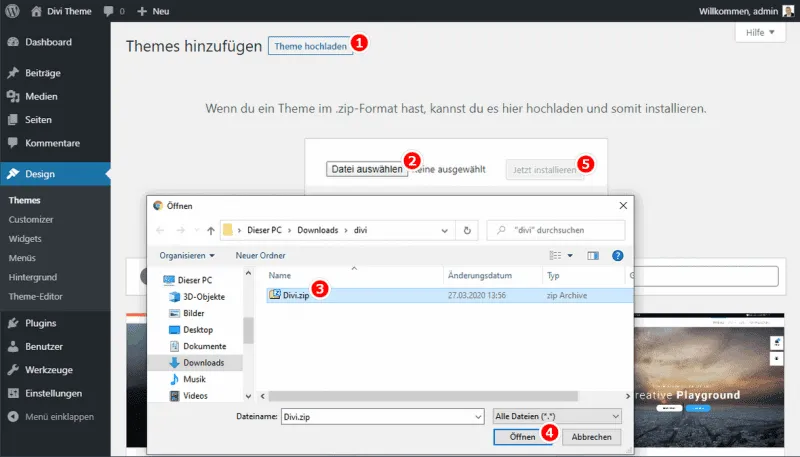This screenshot has height=457, width=800.
Task: Click Jetzt installieren button
Action: [544, 170]
